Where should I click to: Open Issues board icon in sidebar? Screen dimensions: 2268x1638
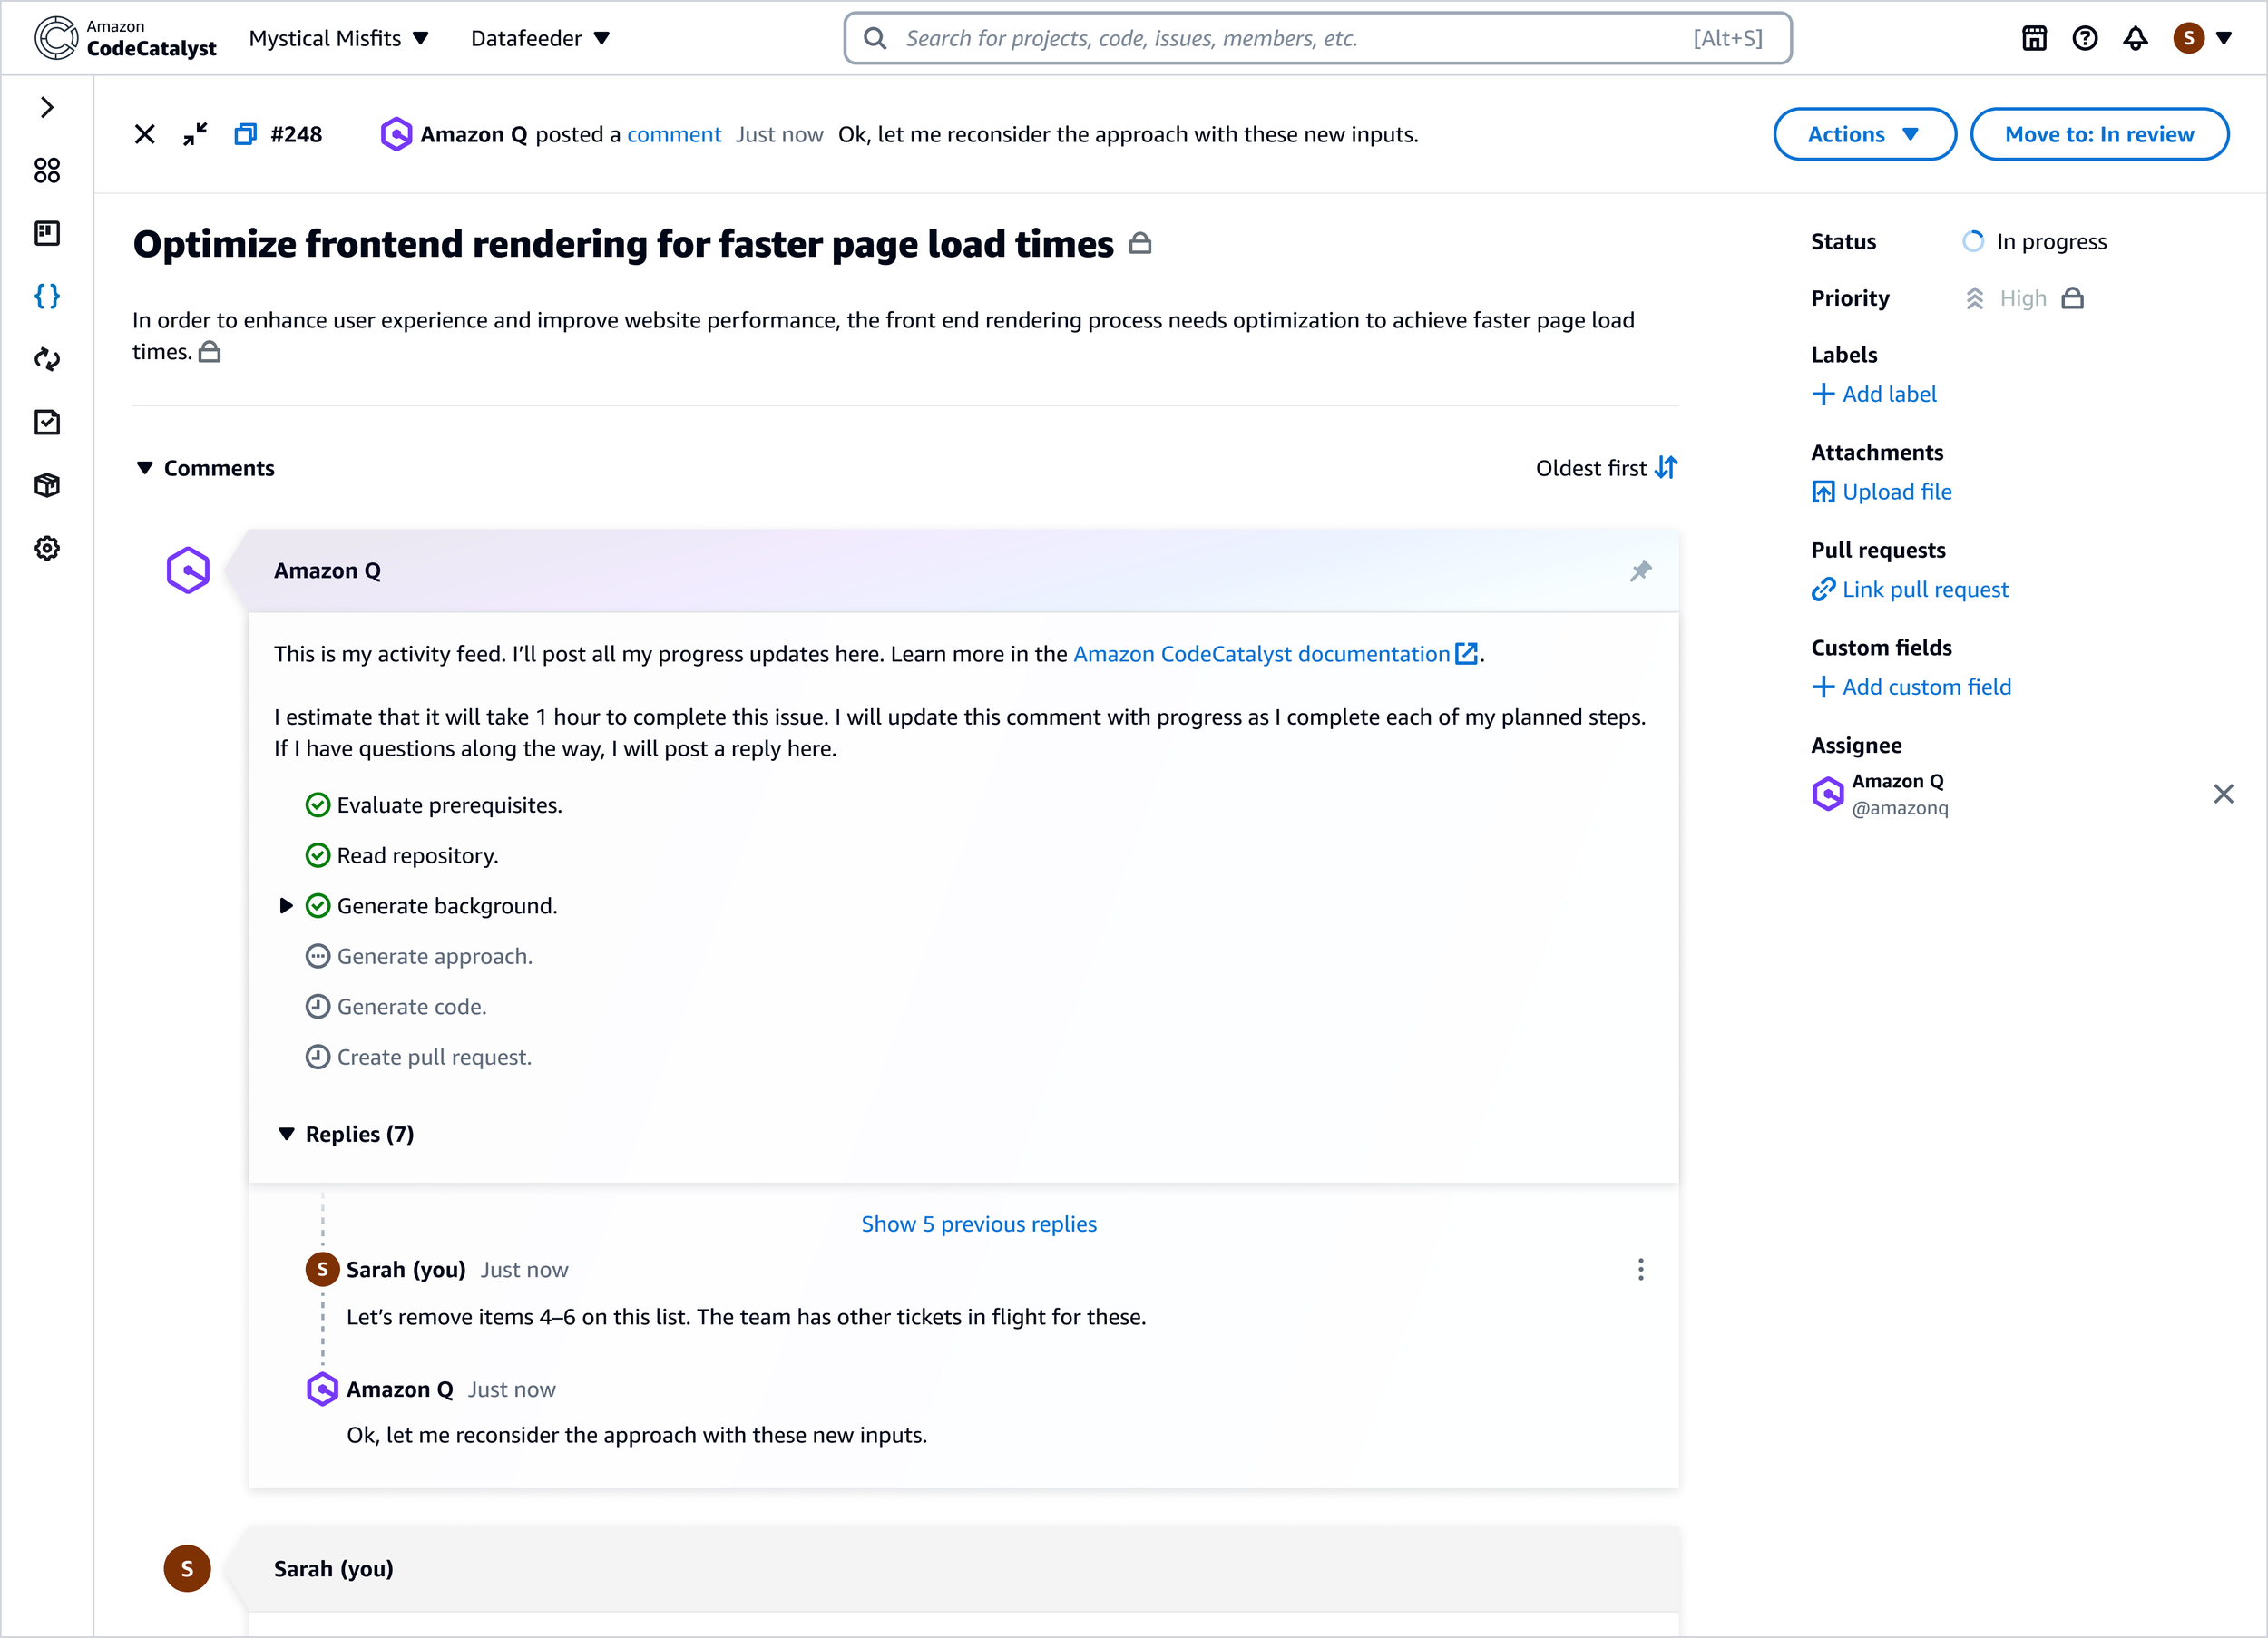(x=47, y=233)
